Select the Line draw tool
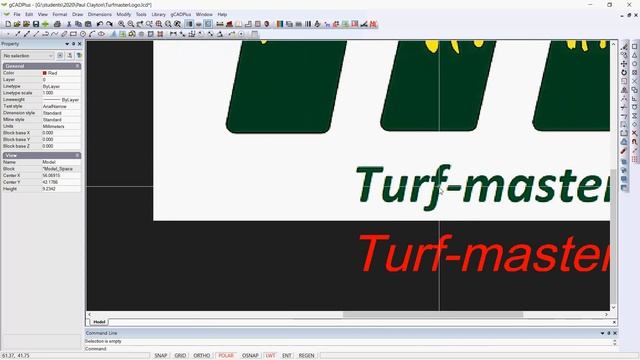Viewport: 640px width, 360px height. [36, 34]
